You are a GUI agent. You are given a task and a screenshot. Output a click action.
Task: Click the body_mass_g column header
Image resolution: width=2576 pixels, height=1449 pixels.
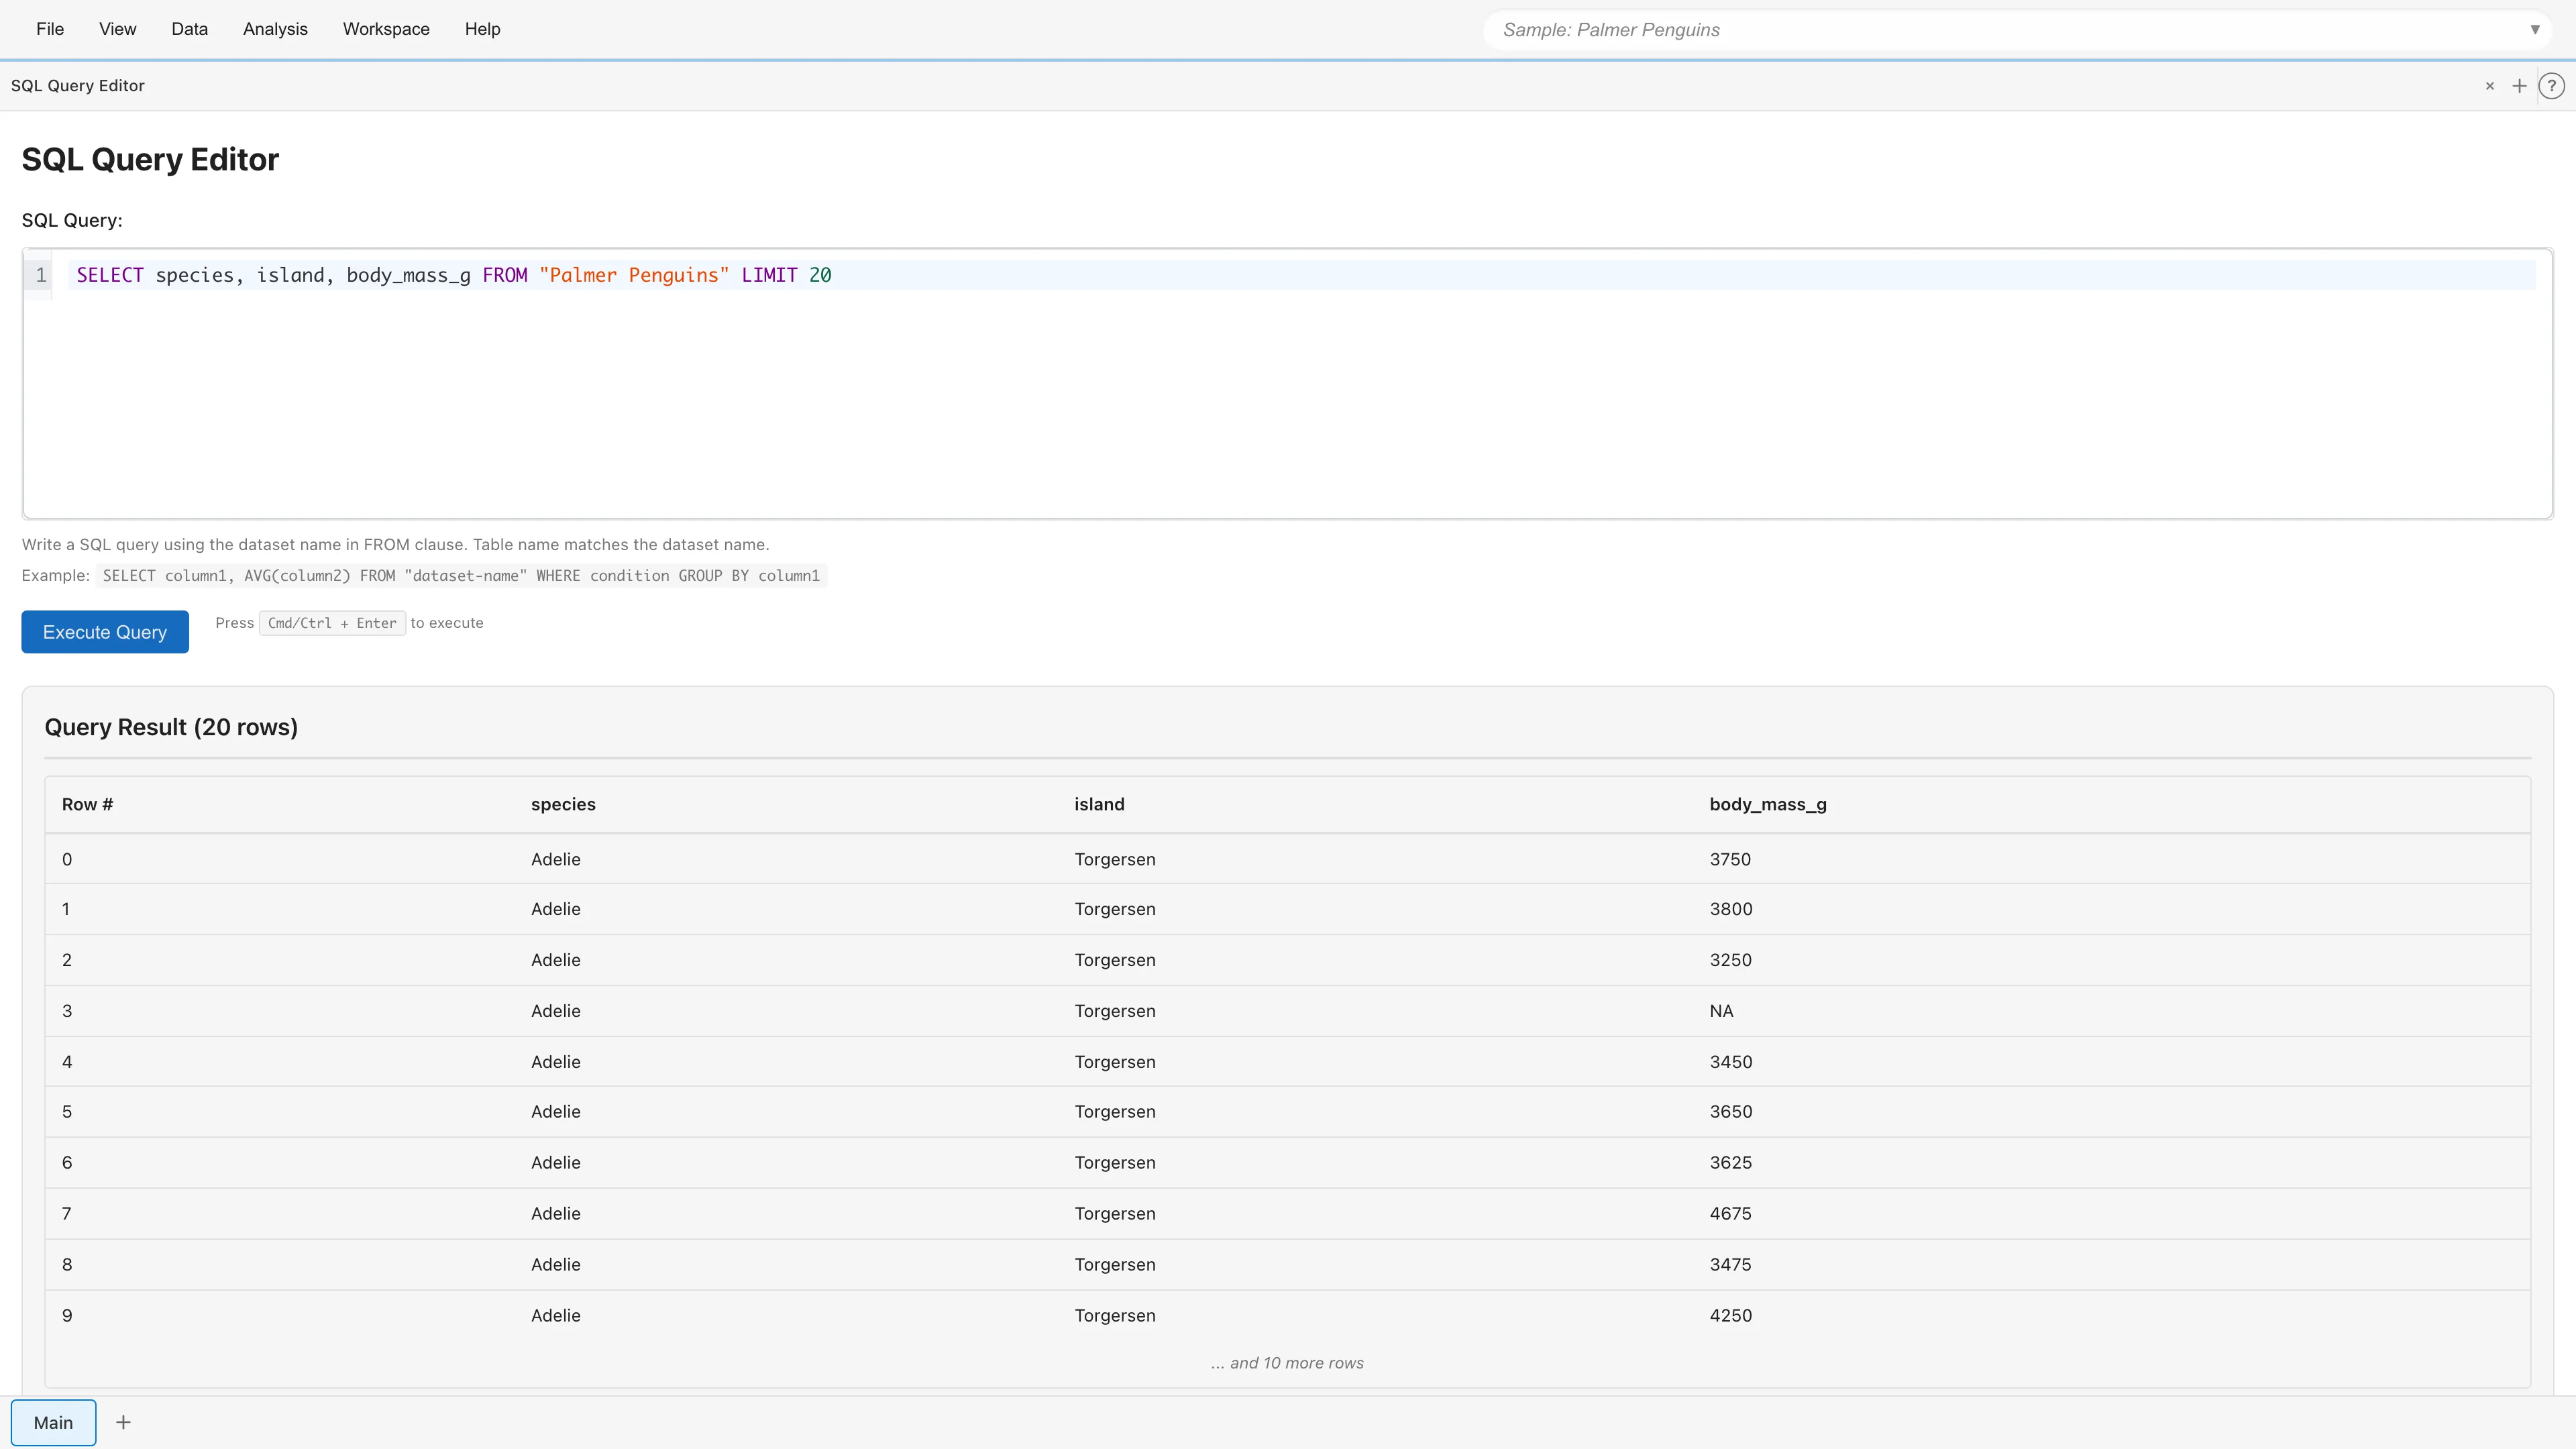pos(1767,804)
